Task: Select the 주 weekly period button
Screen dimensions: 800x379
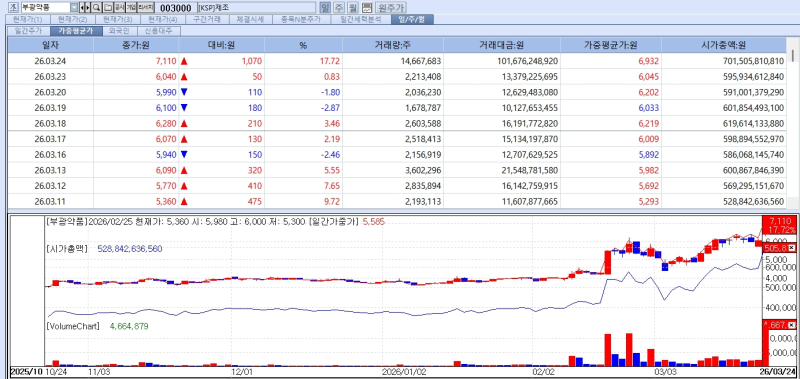Action: (x=339, y=8)
